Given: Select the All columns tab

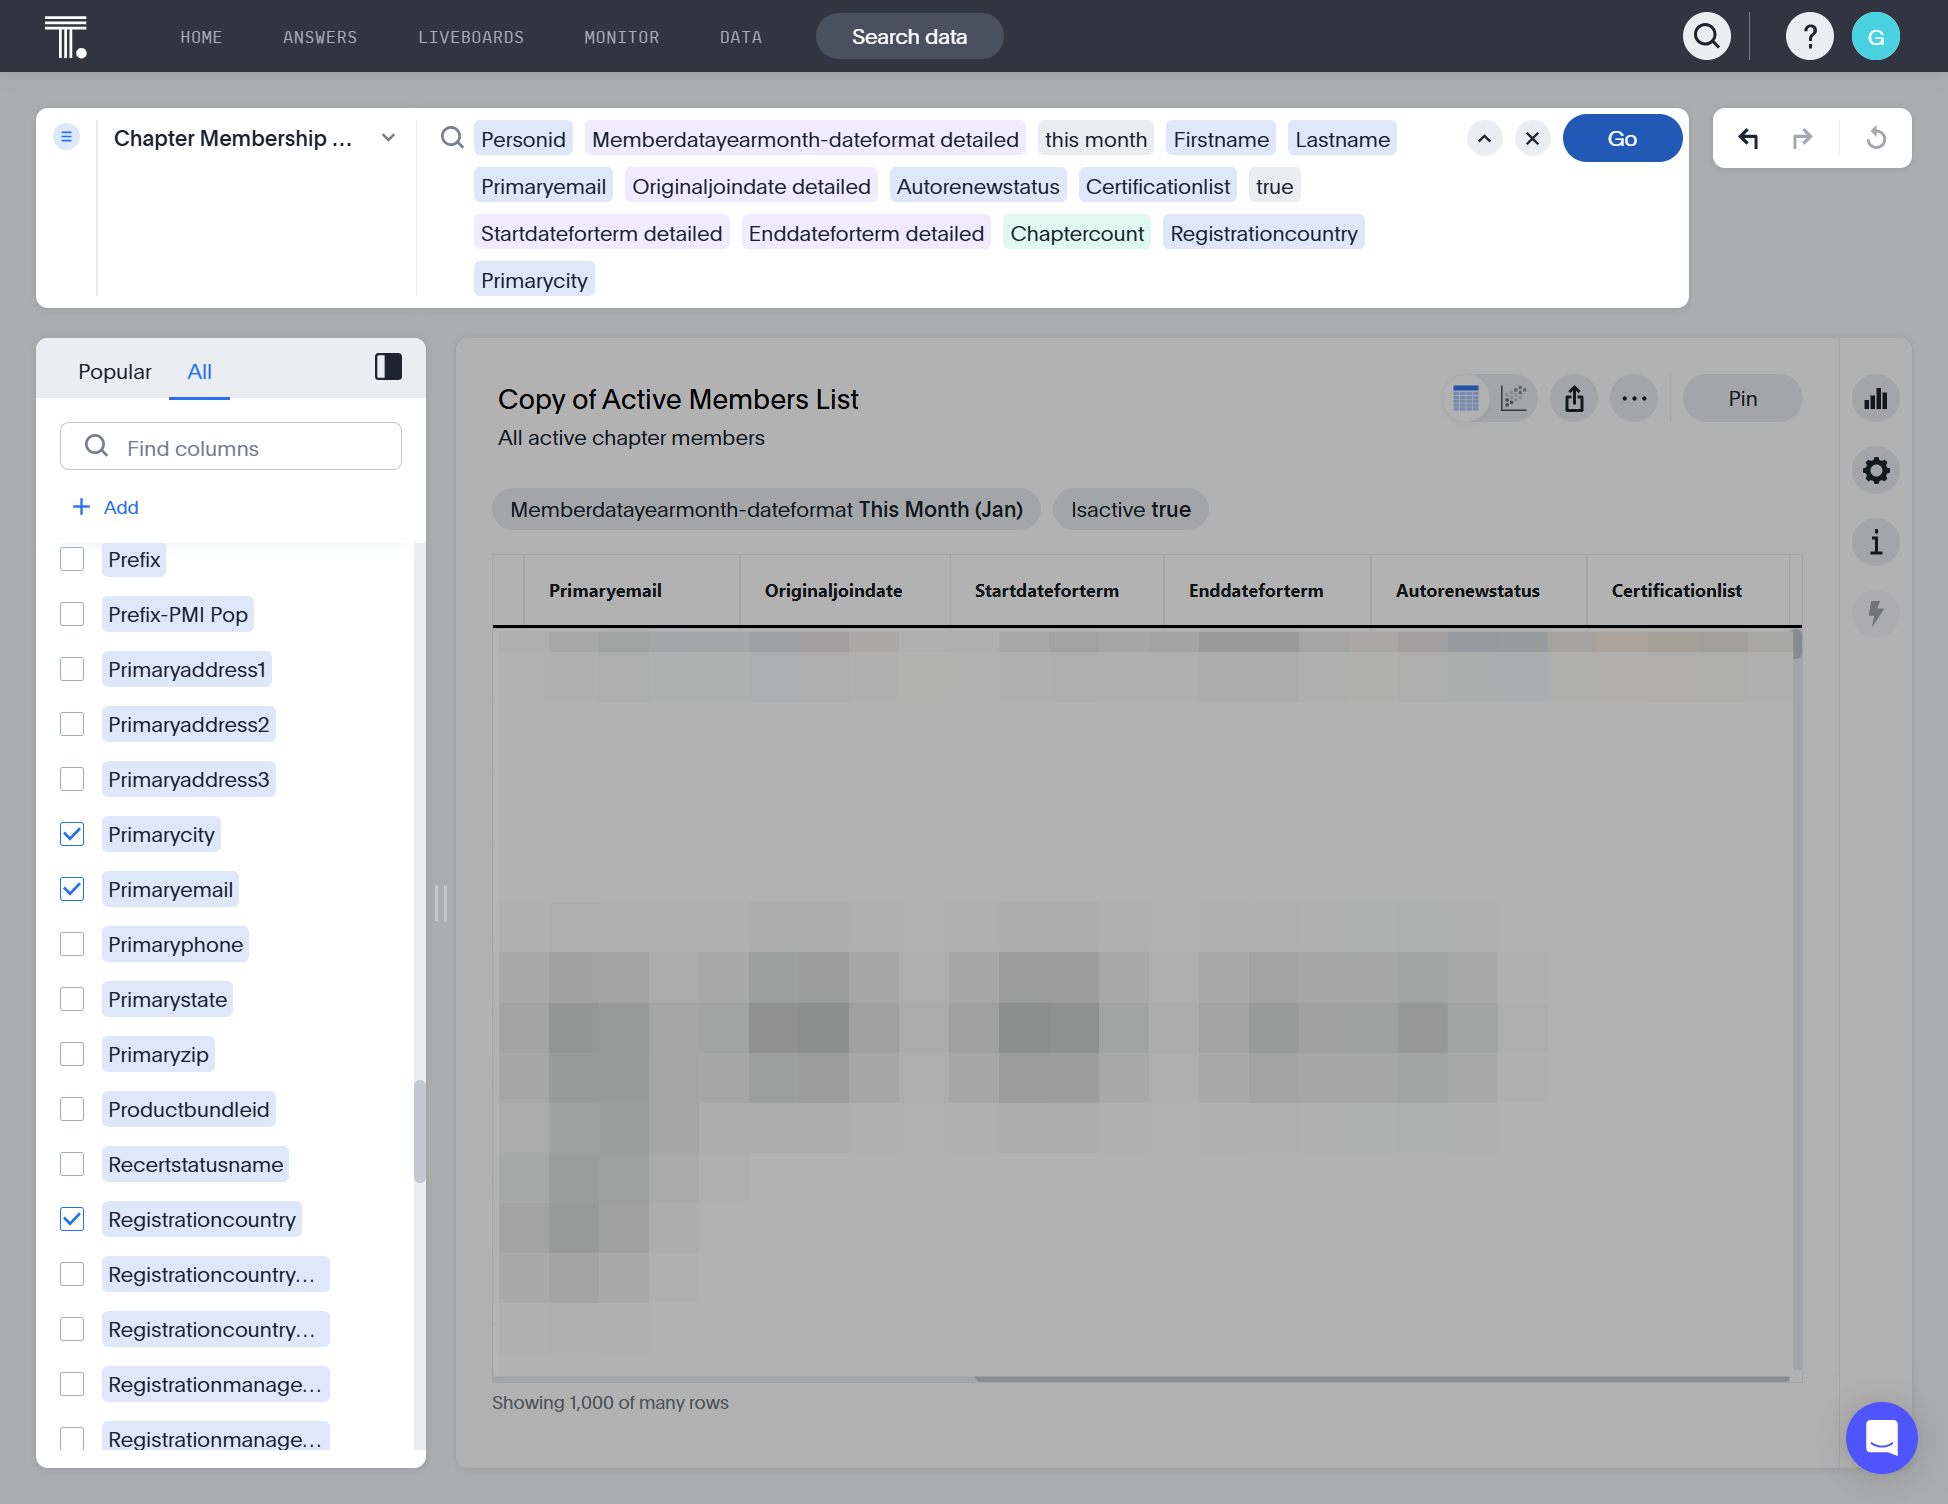Looking at the screenshot, I should coord(199,371).
